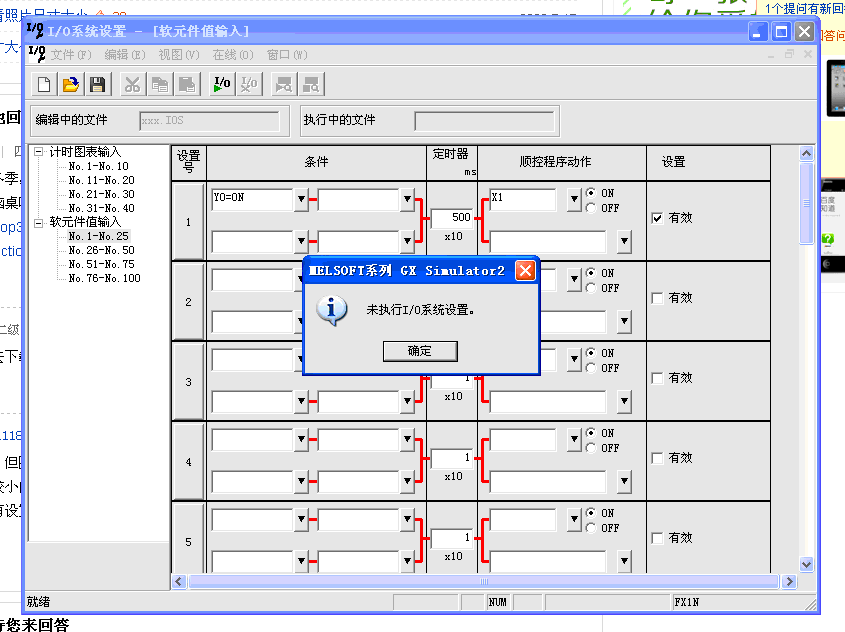Collapse the 计时图表输入 tree node

39,152
